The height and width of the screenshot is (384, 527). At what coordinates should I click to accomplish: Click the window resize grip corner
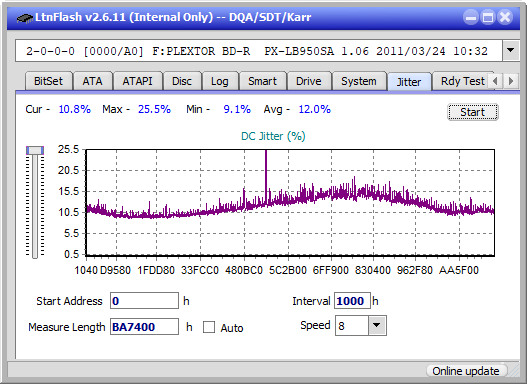514,371
